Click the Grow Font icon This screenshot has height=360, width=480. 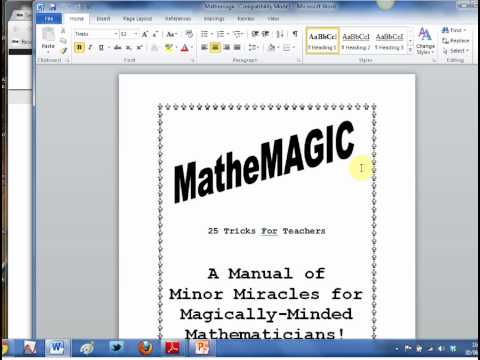tap(145, 34)
